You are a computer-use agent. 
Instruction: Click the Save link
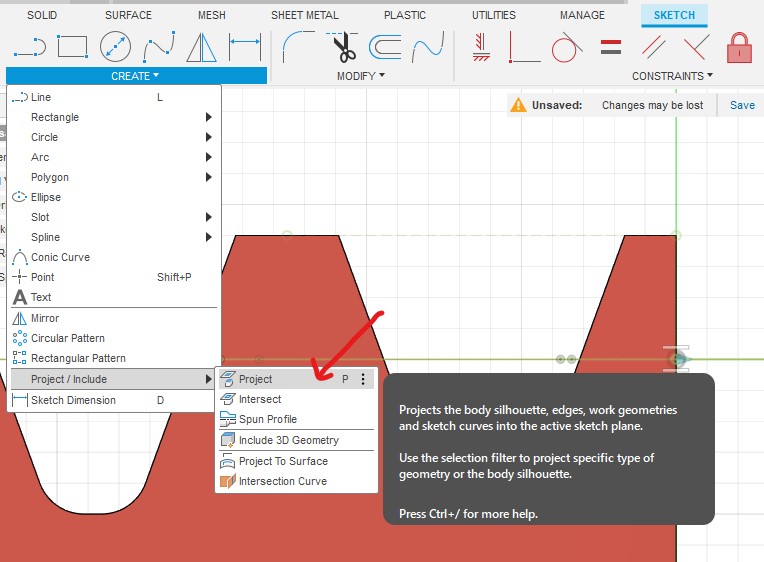pyautogui.click(x=742, y=105)
